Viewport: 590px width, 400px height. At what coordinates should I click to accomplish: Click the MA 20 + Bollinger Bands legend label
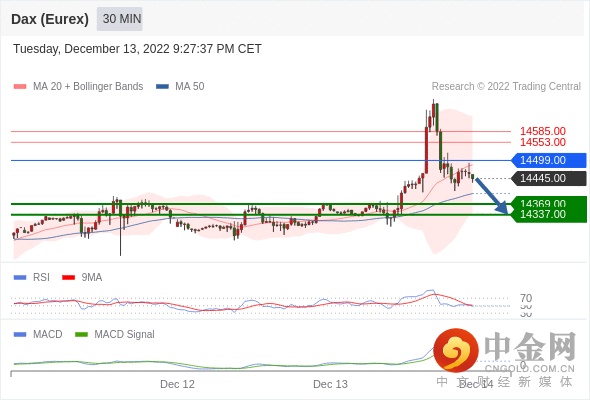pos(88,87)
